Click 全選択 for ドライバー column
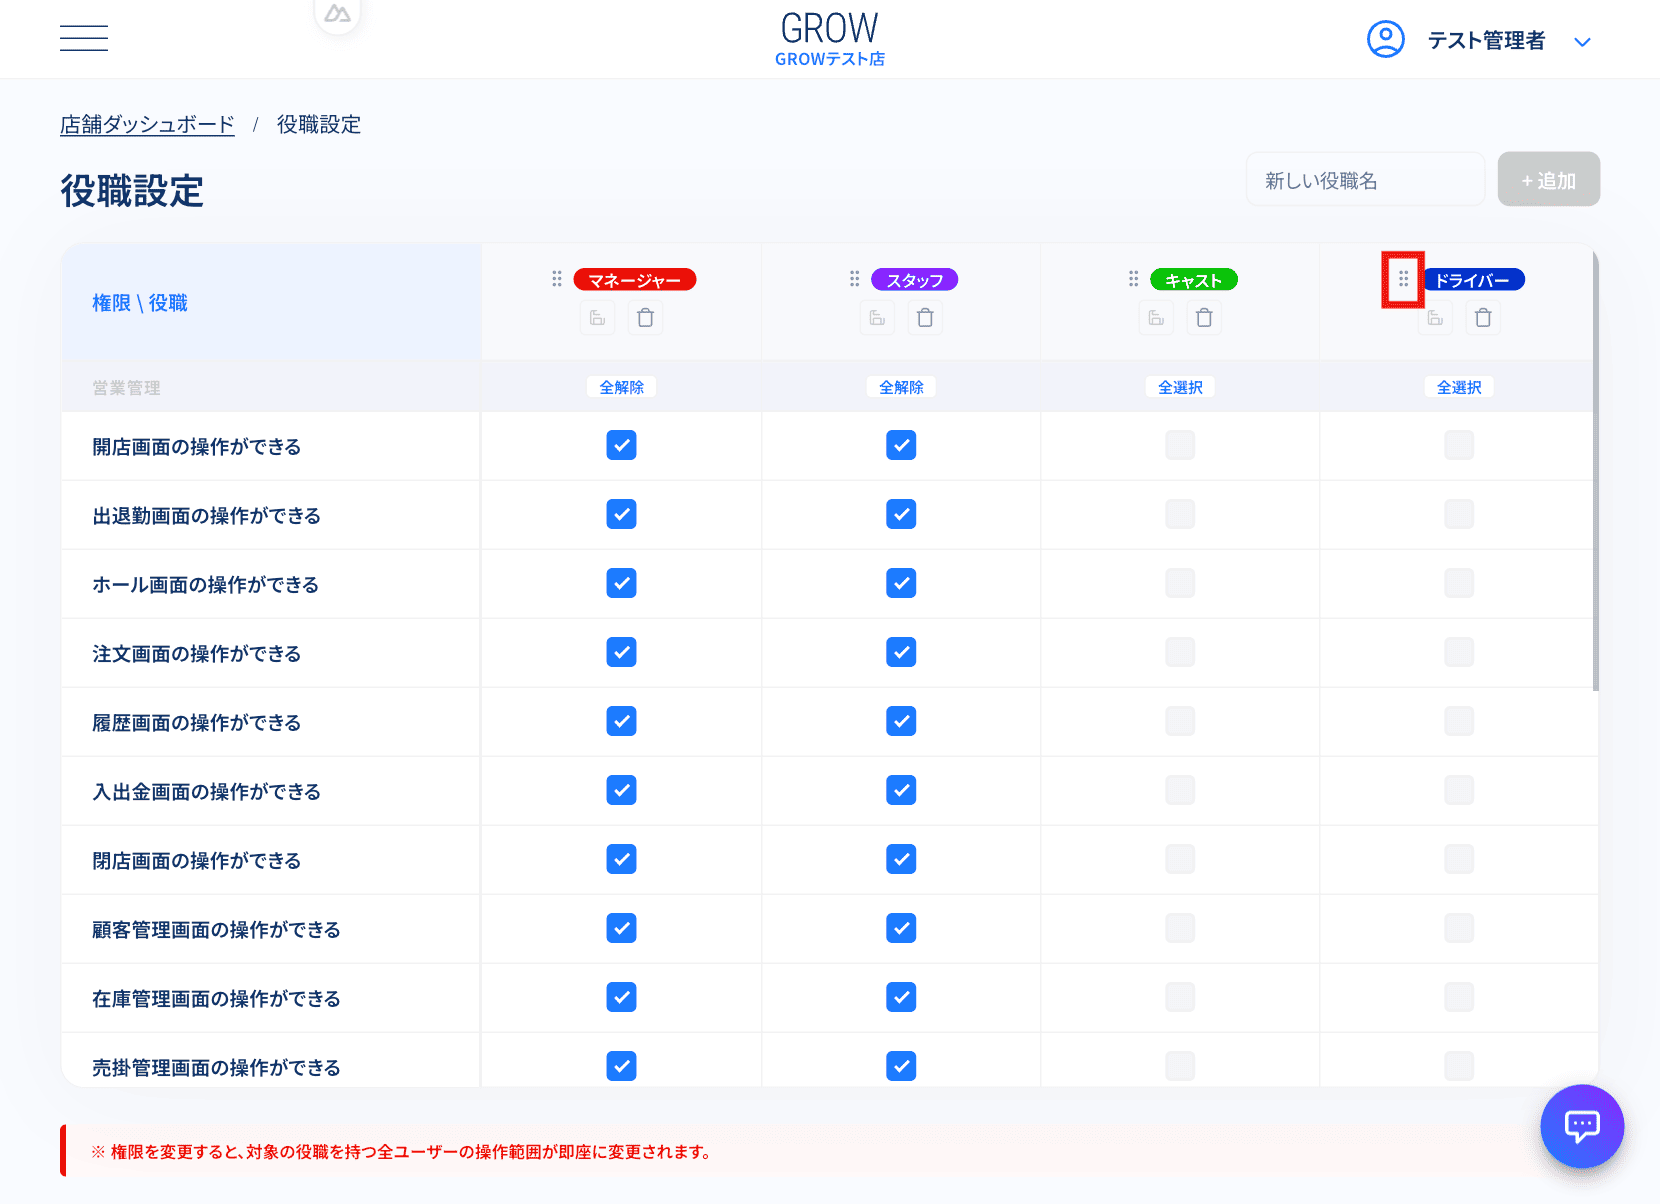The width and height of the screenshot is (1660, 1204). (x=1459, y=387)
